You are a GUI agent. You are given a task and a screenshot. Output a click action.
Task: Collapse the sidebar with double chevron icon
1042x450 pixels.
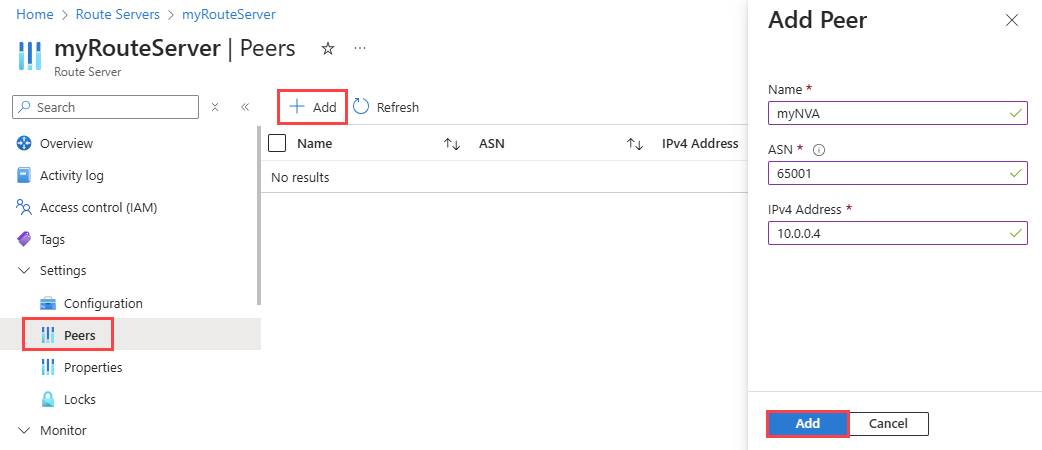coord(245,107)
